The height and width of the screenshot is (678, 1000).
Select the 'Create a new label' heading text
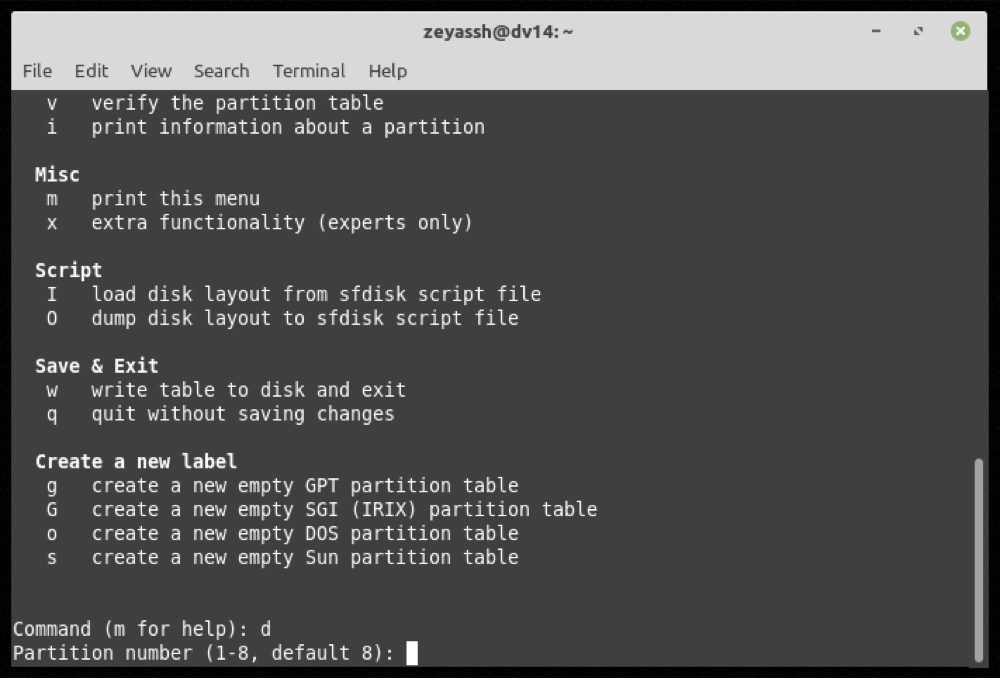[x=135, y=461]
